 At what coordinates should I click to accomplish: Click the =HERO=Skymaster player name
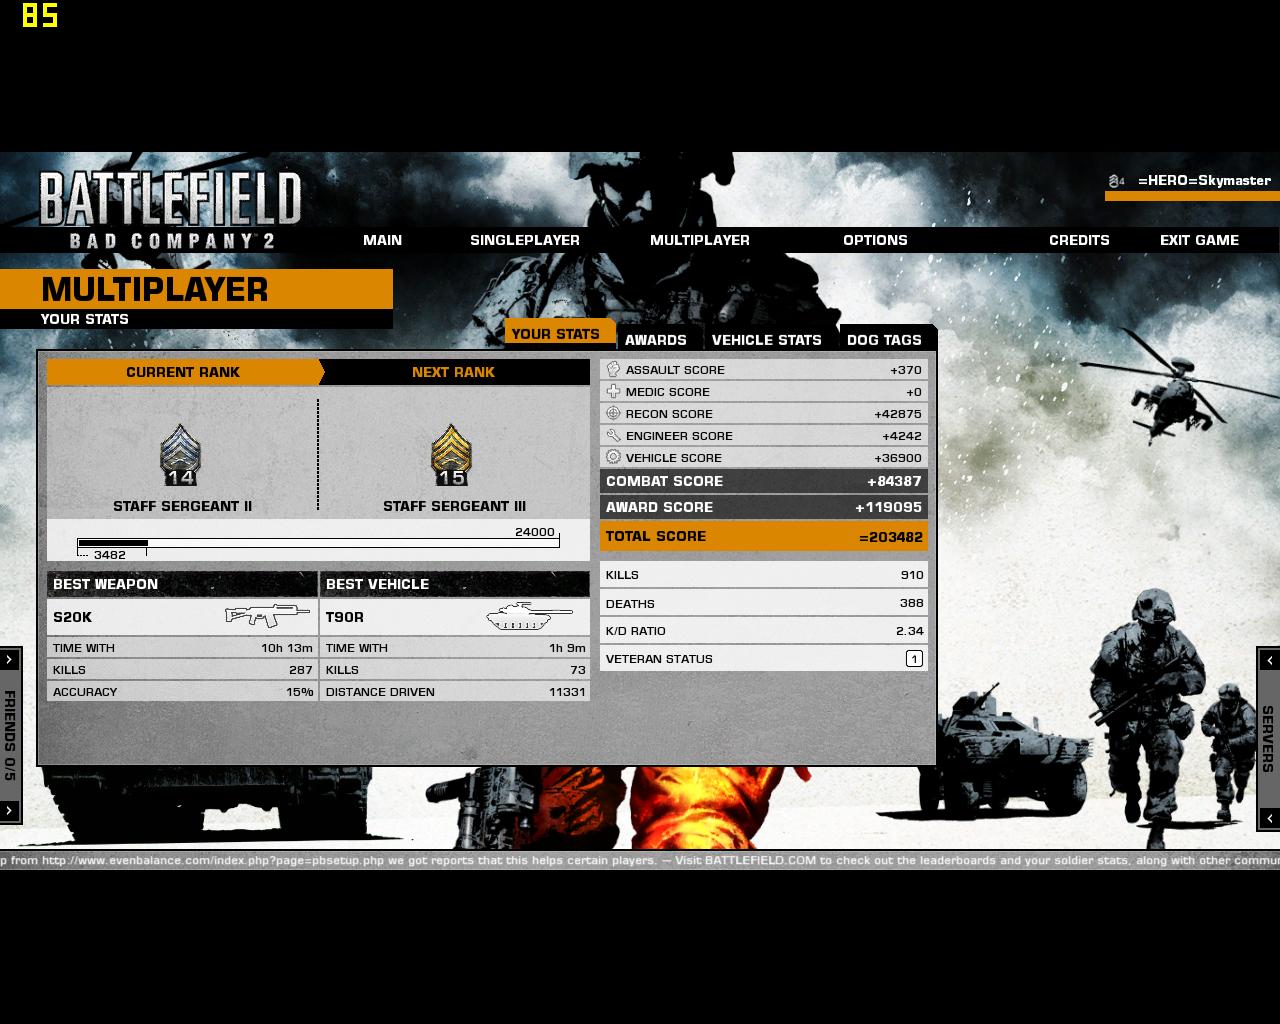1204,181
